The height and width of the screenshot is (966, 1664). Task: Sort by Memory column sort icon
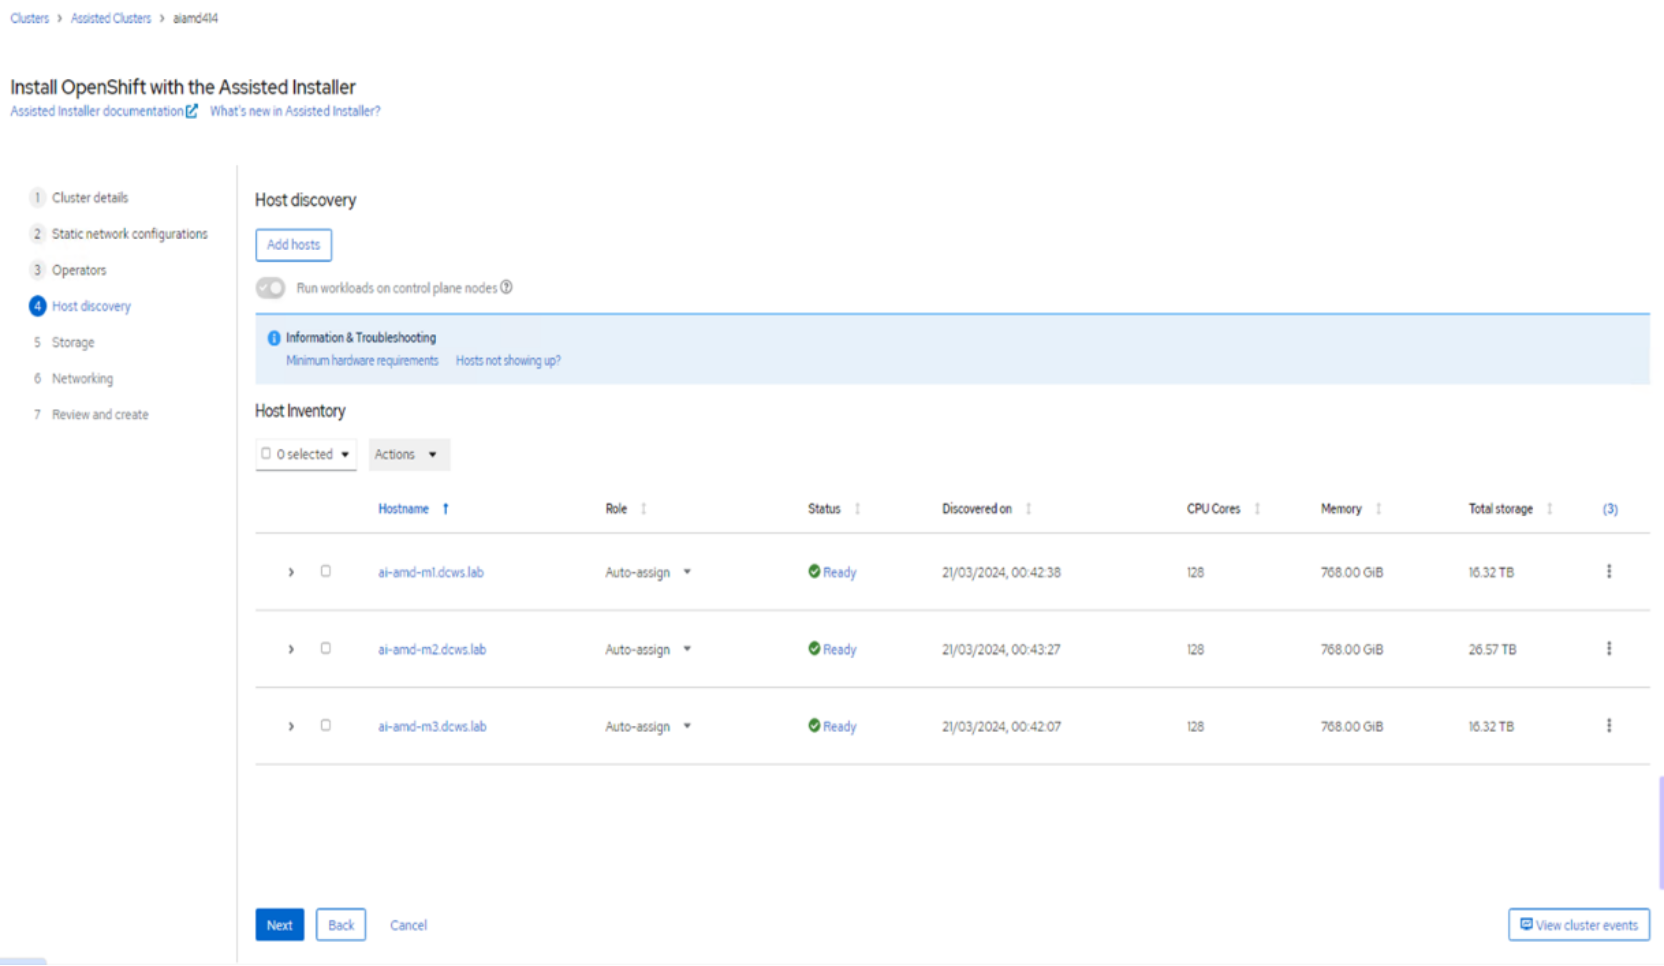point(1378,509)
